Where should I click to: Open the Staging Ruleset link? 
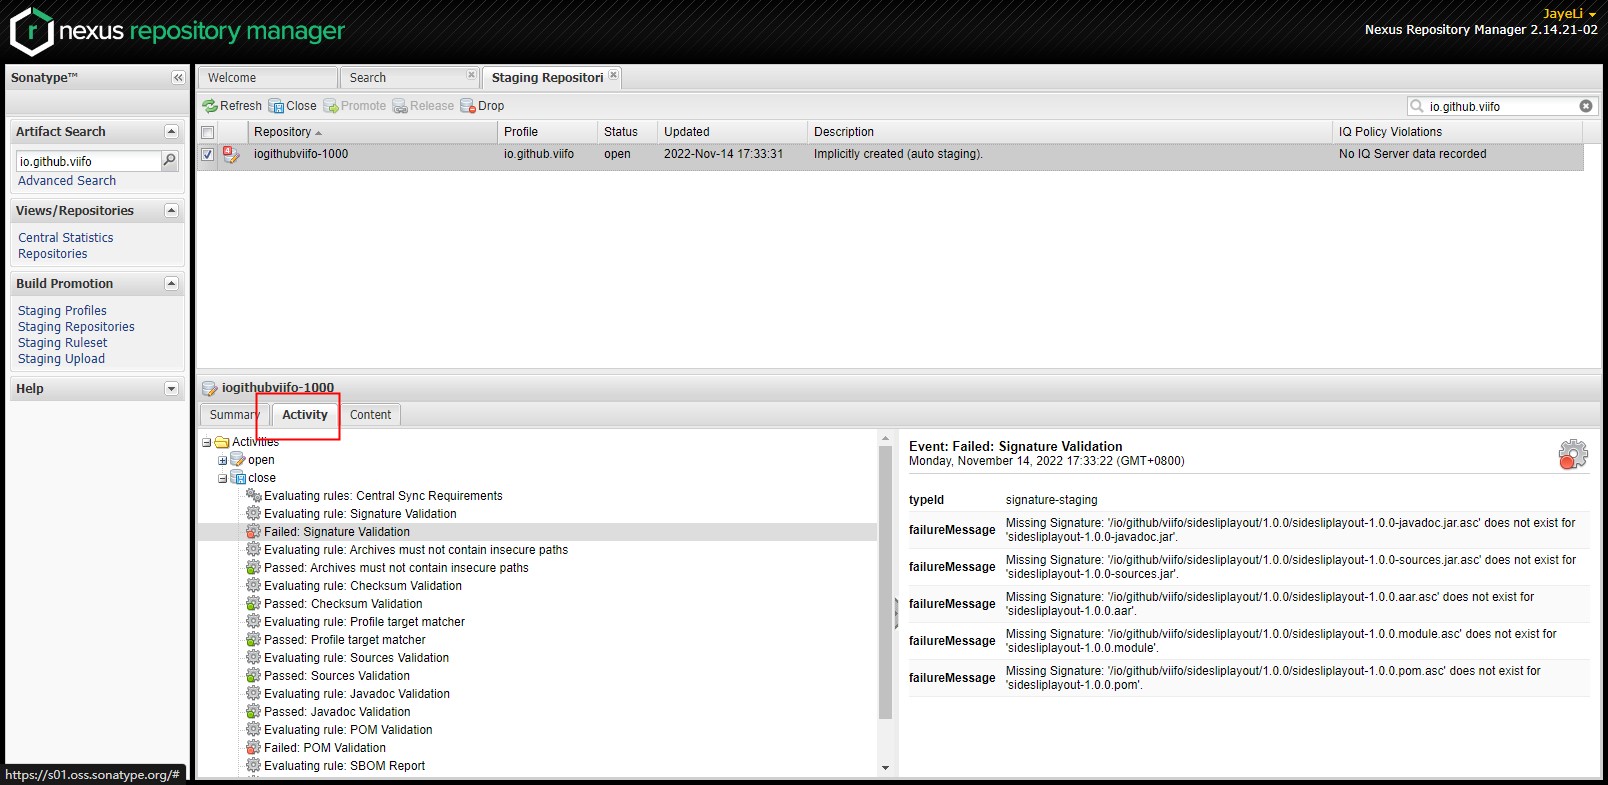click(62, 343)
